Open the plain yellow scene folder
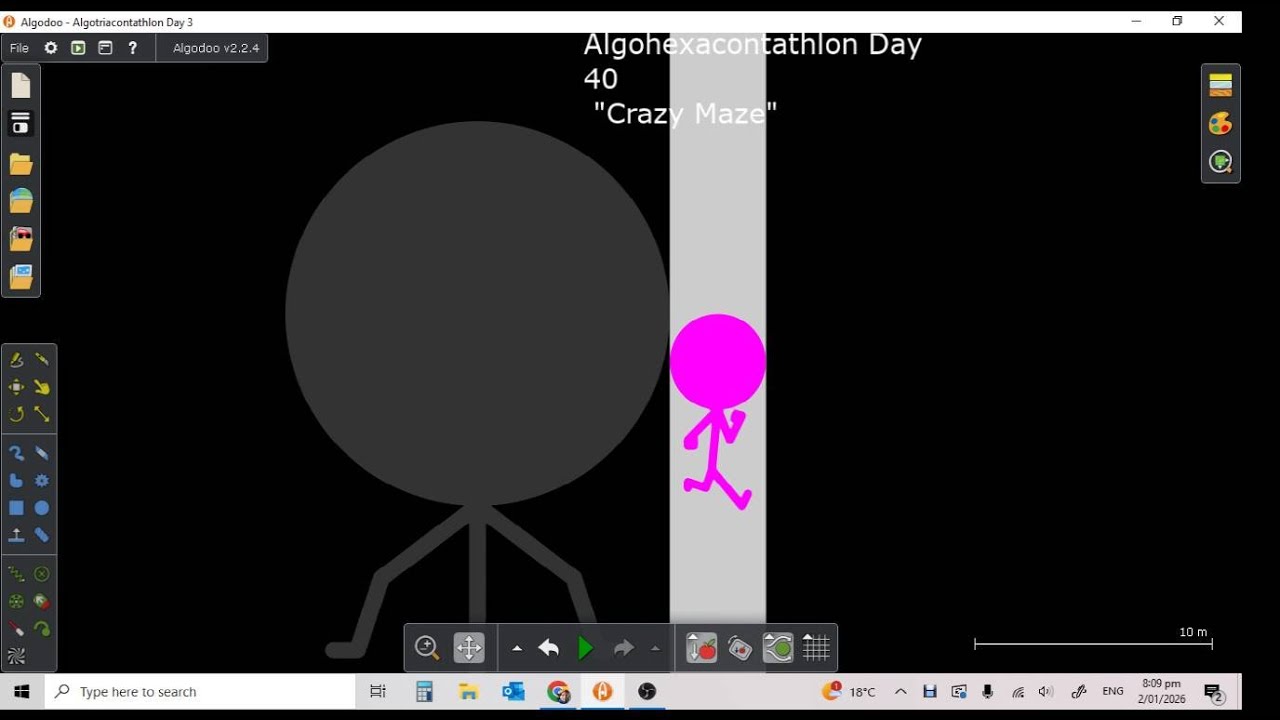Image resolution: width=1280 pixels, height=720 pixels. tap(21, 164)
